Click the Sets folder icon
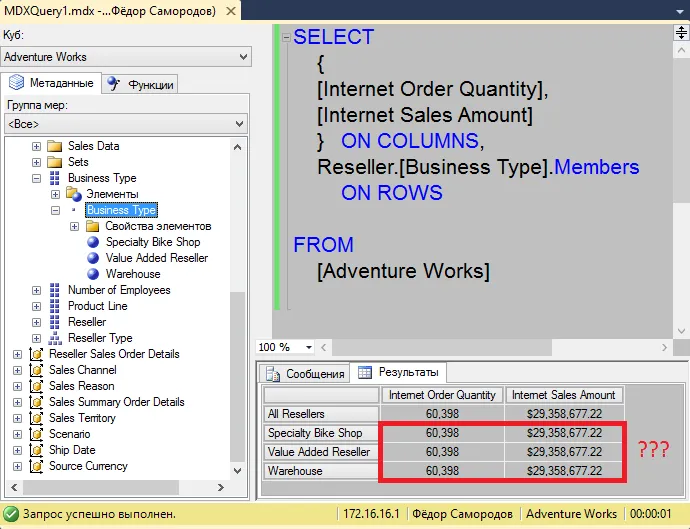This screenshot has height=529, width=690. click(55, 162)
